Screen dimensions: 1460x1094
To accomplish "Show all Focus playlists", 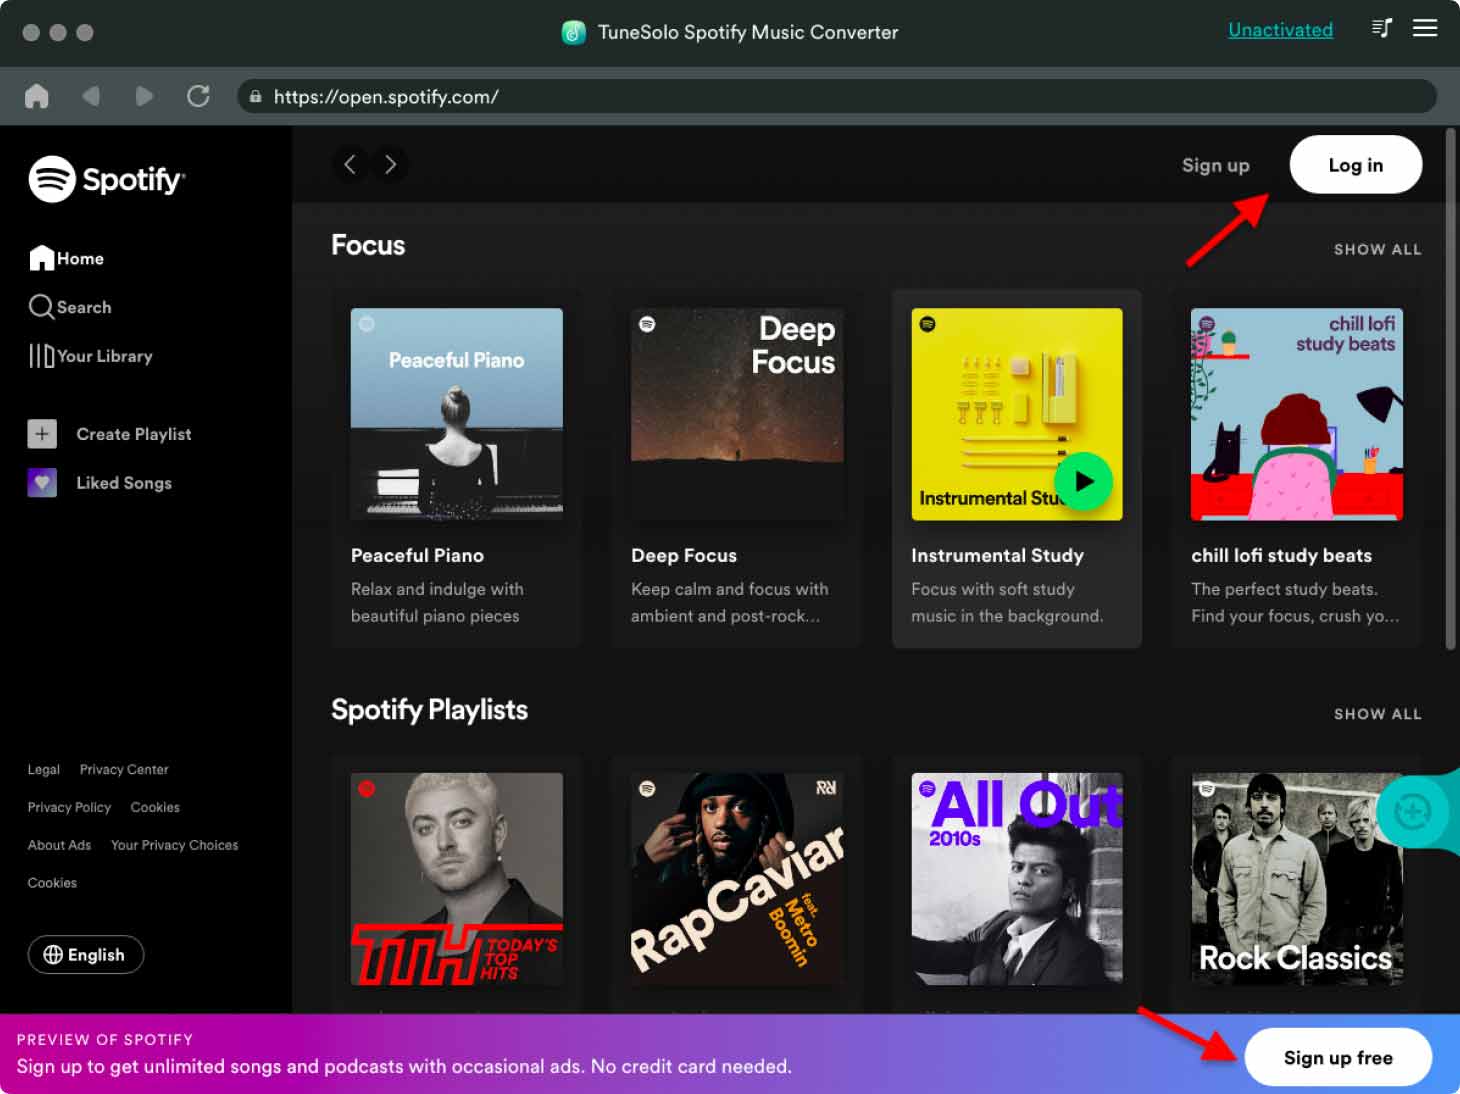I will [x=1377, y=249].
